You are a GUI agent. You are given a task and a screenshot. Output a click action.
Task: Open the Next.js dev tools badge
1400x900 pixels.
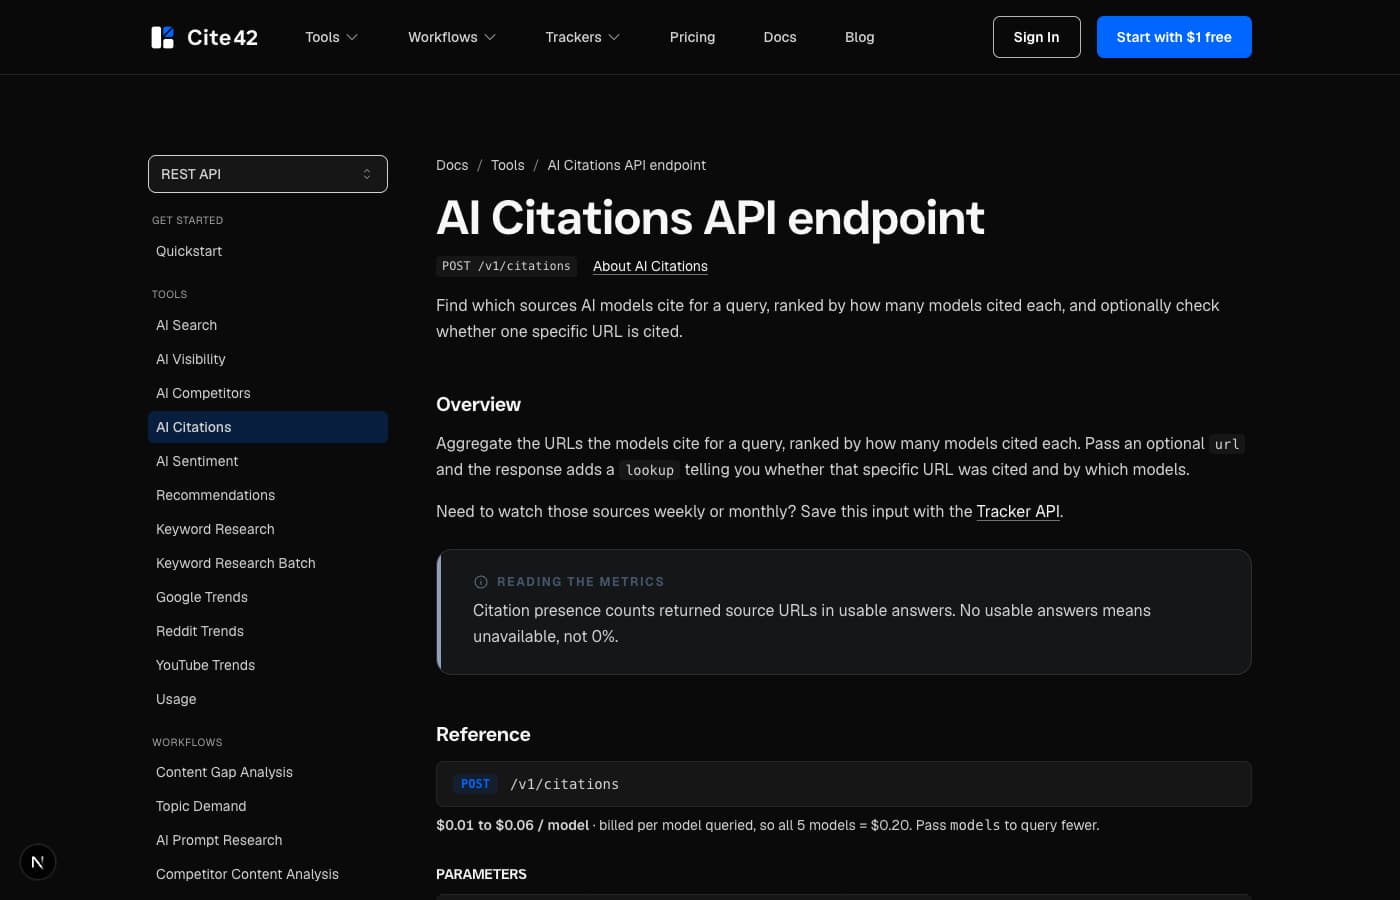pos(38,862)
